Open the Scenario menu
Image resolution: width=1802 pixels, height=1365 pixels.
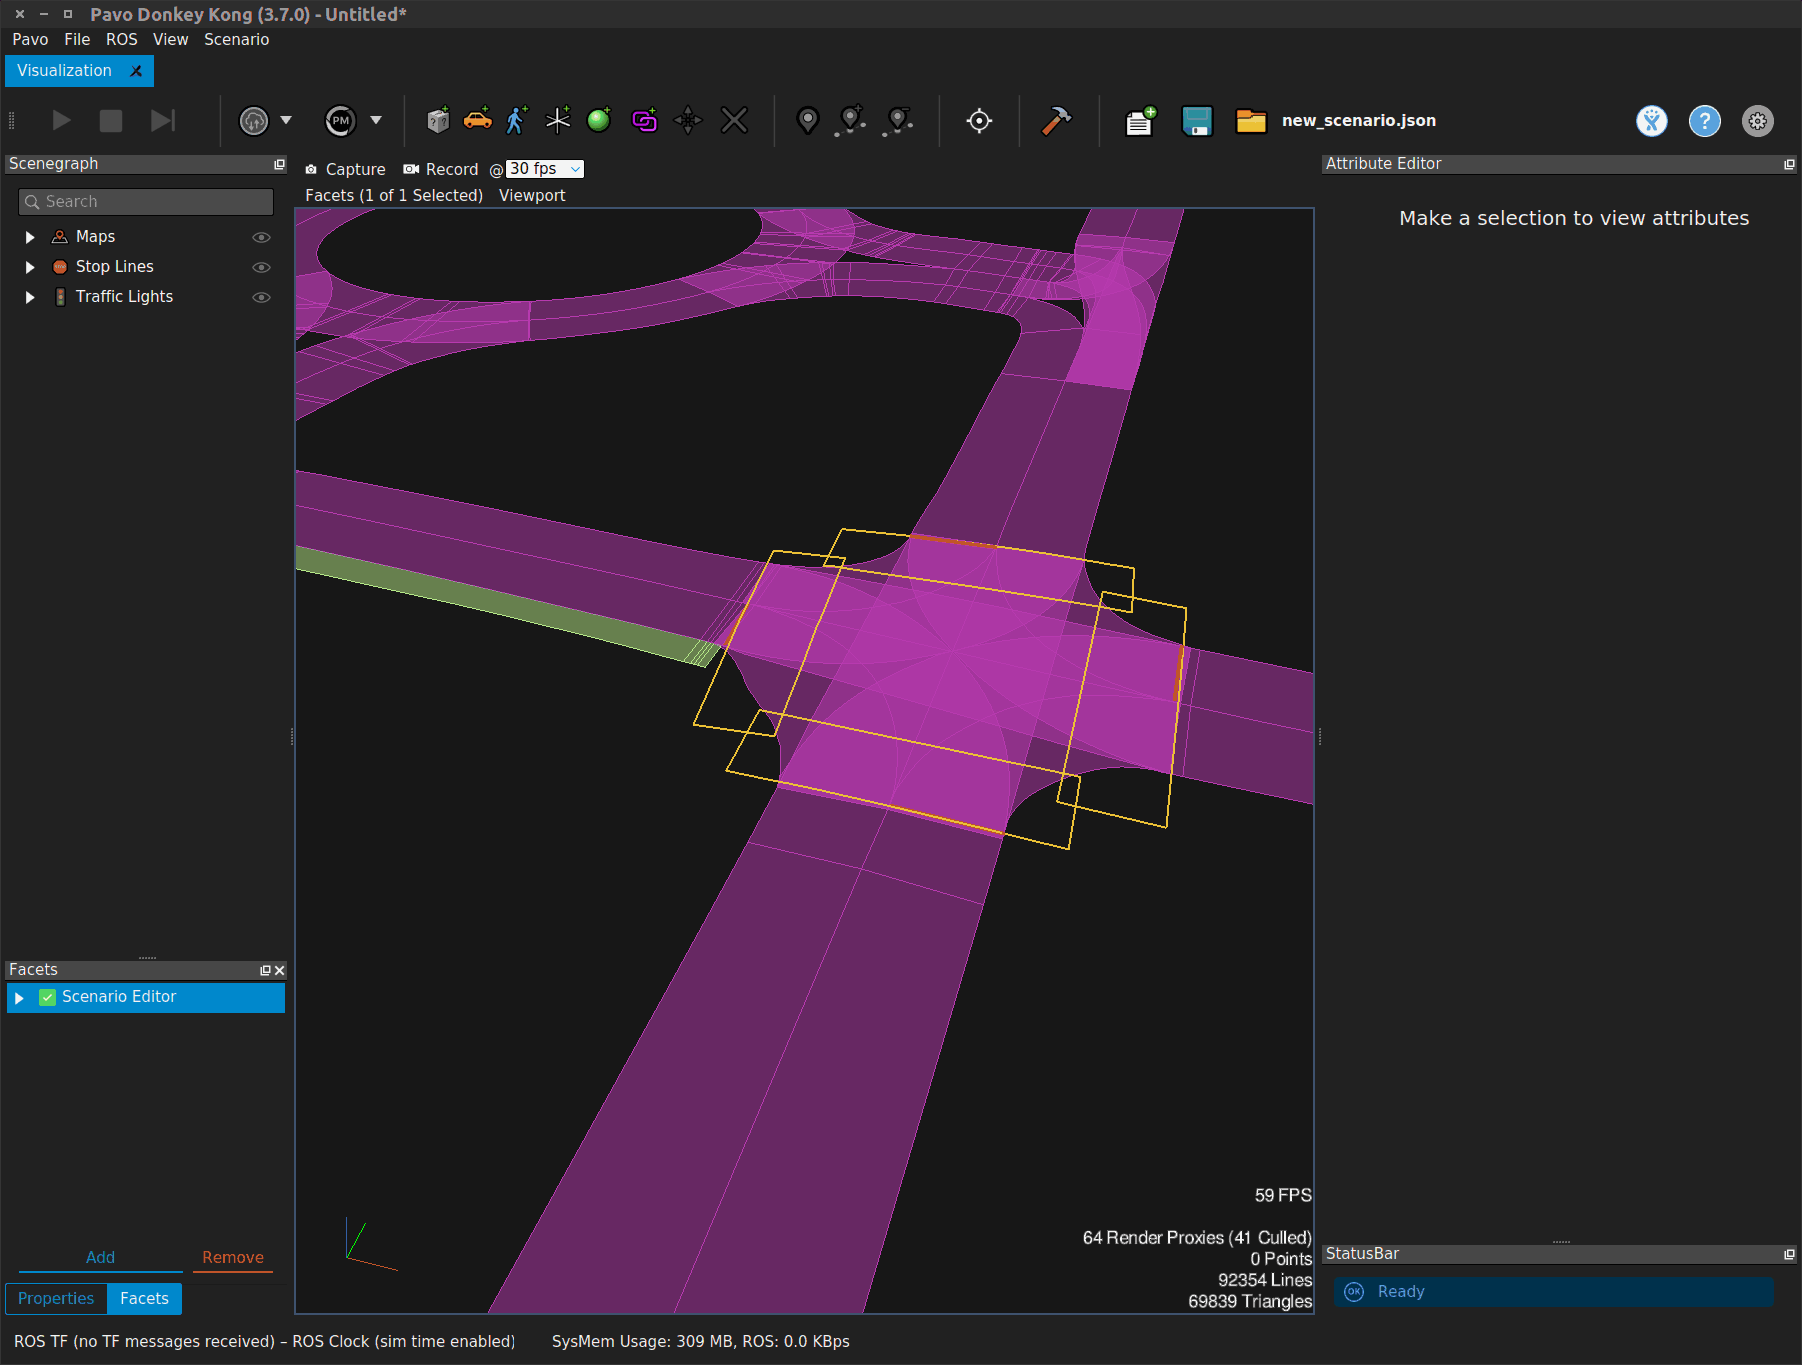click(x=236, y=39)
